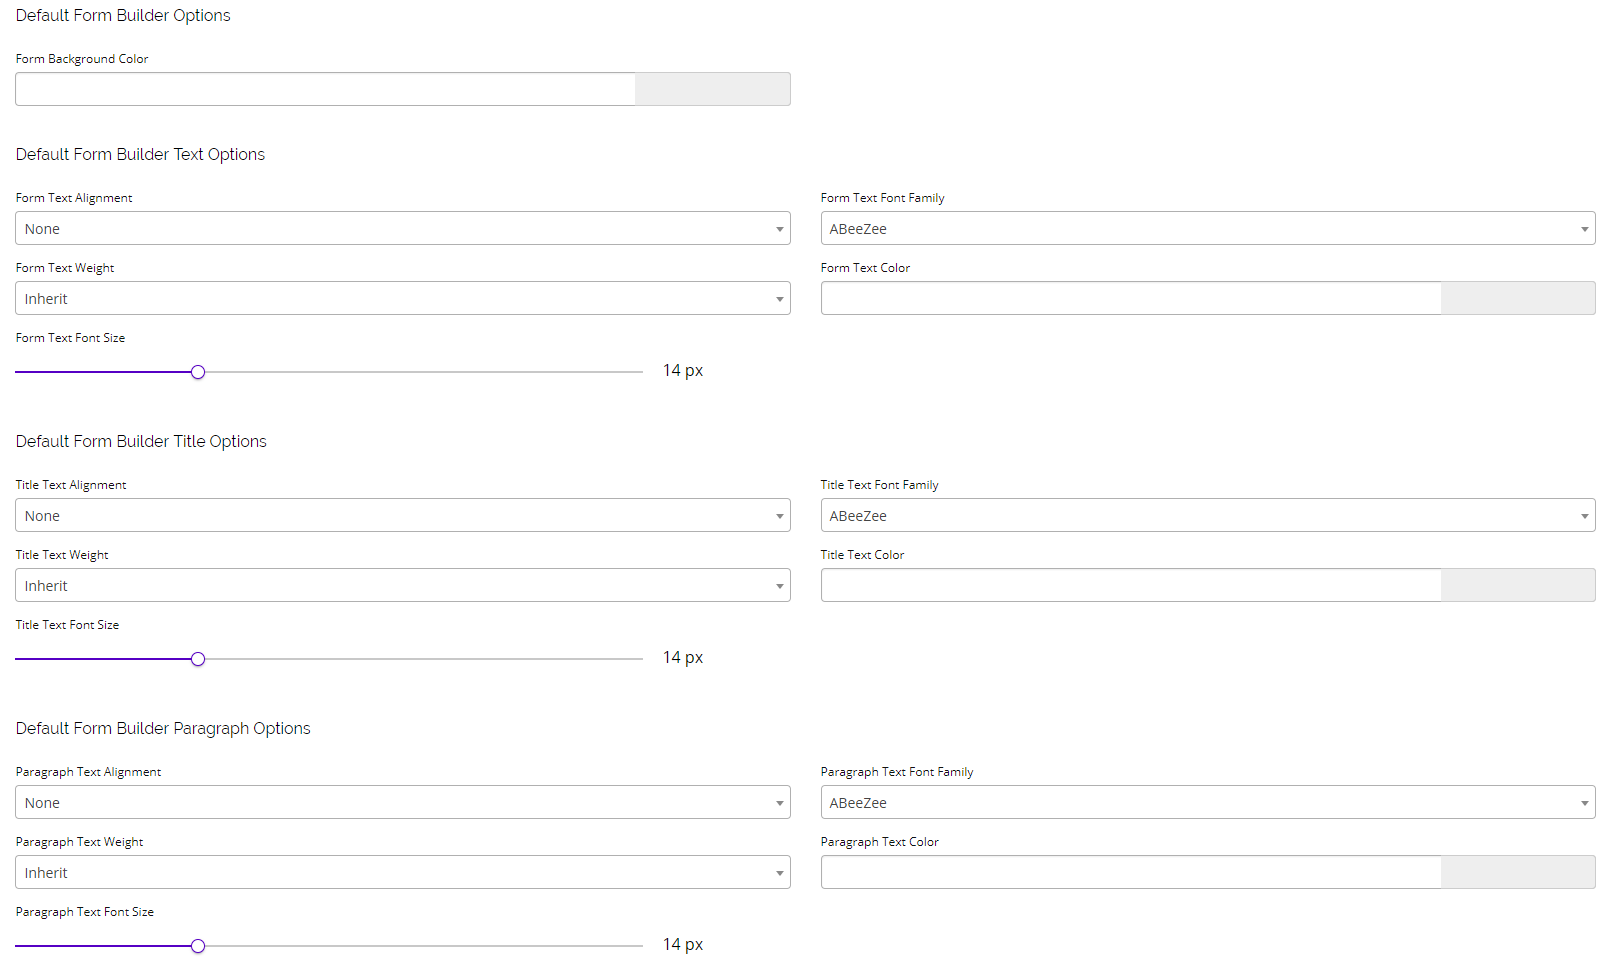Screen dimensions: 1608x965
Task: Open the Title Text Font Family dropdown
Action: [1207, 515]
